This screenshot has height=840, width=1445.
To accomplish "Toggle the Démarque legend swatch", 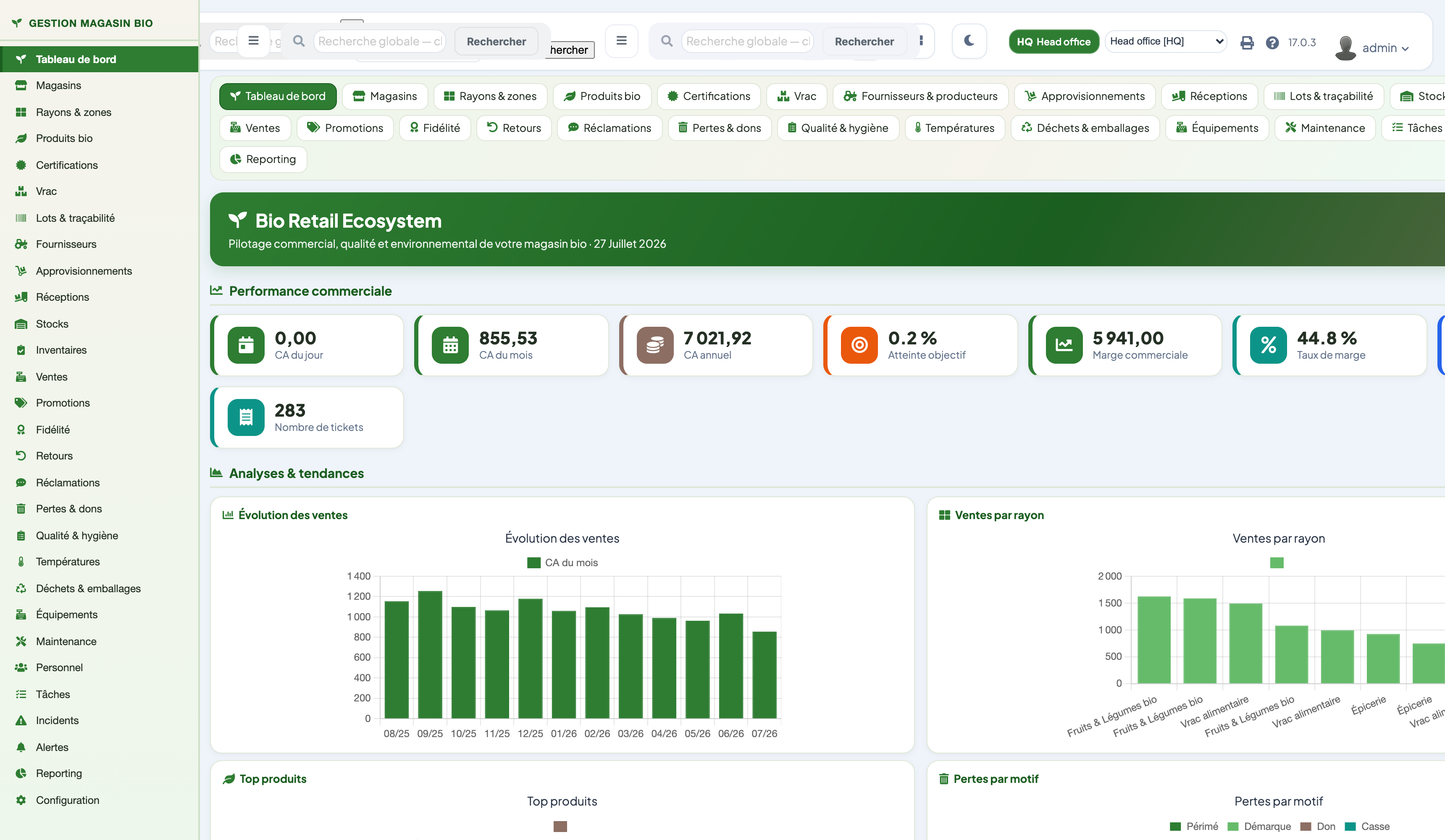I will (x=1233, y=827).
